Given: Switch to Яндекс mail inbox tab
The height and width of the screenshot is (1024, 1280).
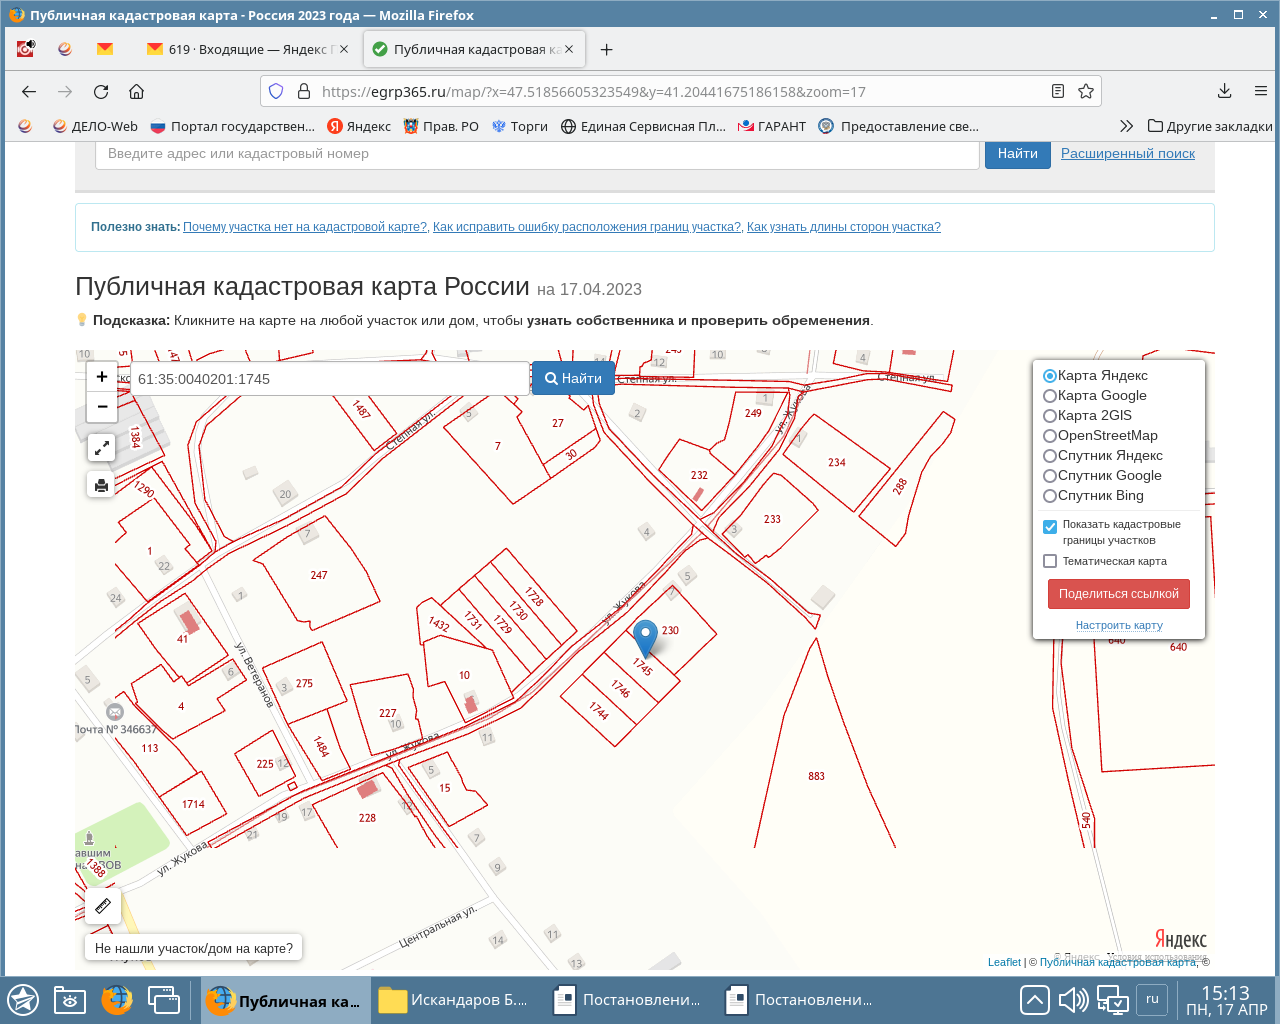Looking at the screenshot, I should coord(247,49).
